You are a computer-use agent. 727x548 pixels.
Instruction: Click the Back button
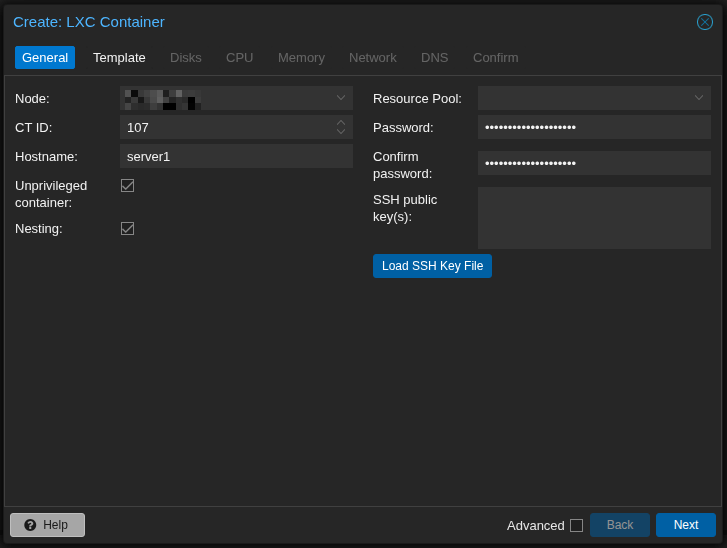(x=620, y=525)
